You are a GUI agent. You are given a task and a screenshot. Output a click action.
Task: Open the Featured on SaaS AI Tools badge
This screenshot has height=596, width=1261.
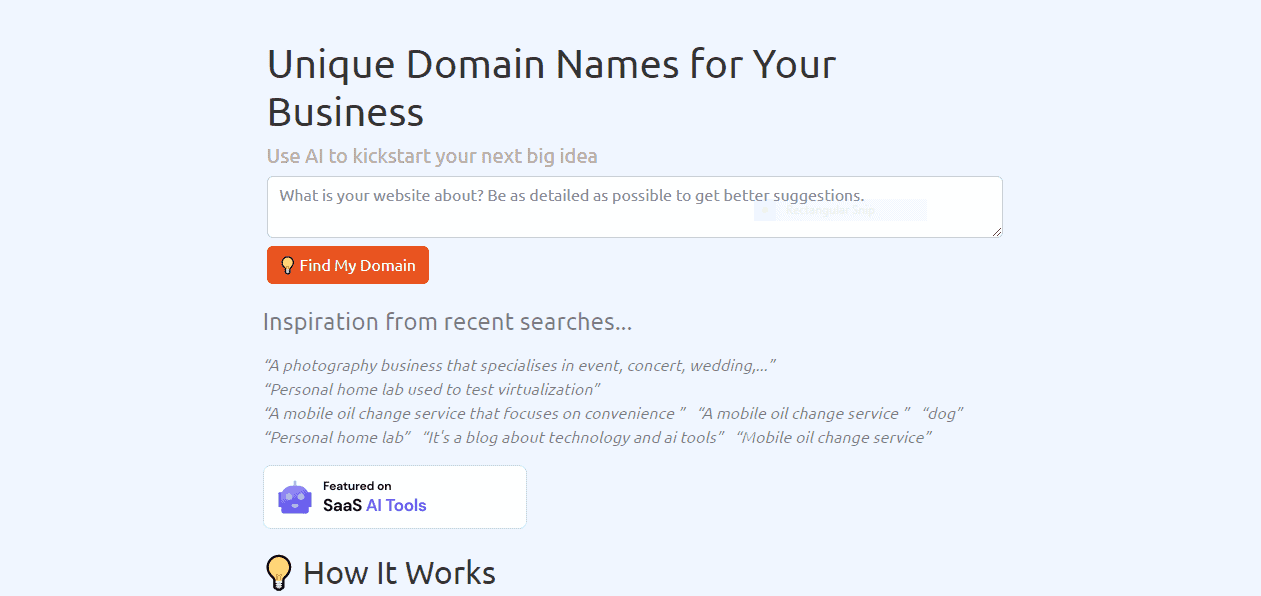pyautogui.click(x=395, y=497)
